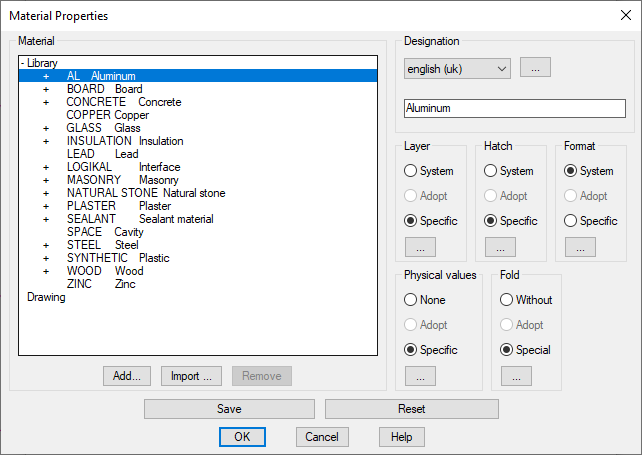Select the Drawing tree node
Screen dimensions: 642x455
click(x=46, y=297)
